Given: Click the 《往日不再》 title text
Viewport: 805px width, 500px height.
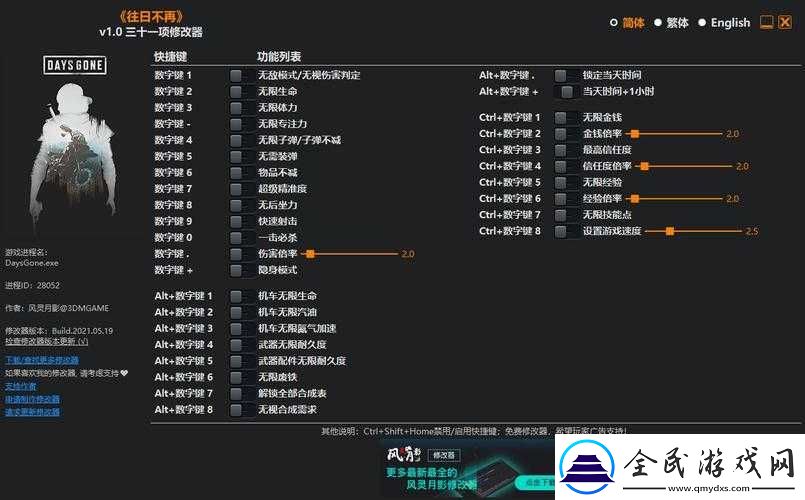Looking at the screenshot, I should tap(151, 16).
